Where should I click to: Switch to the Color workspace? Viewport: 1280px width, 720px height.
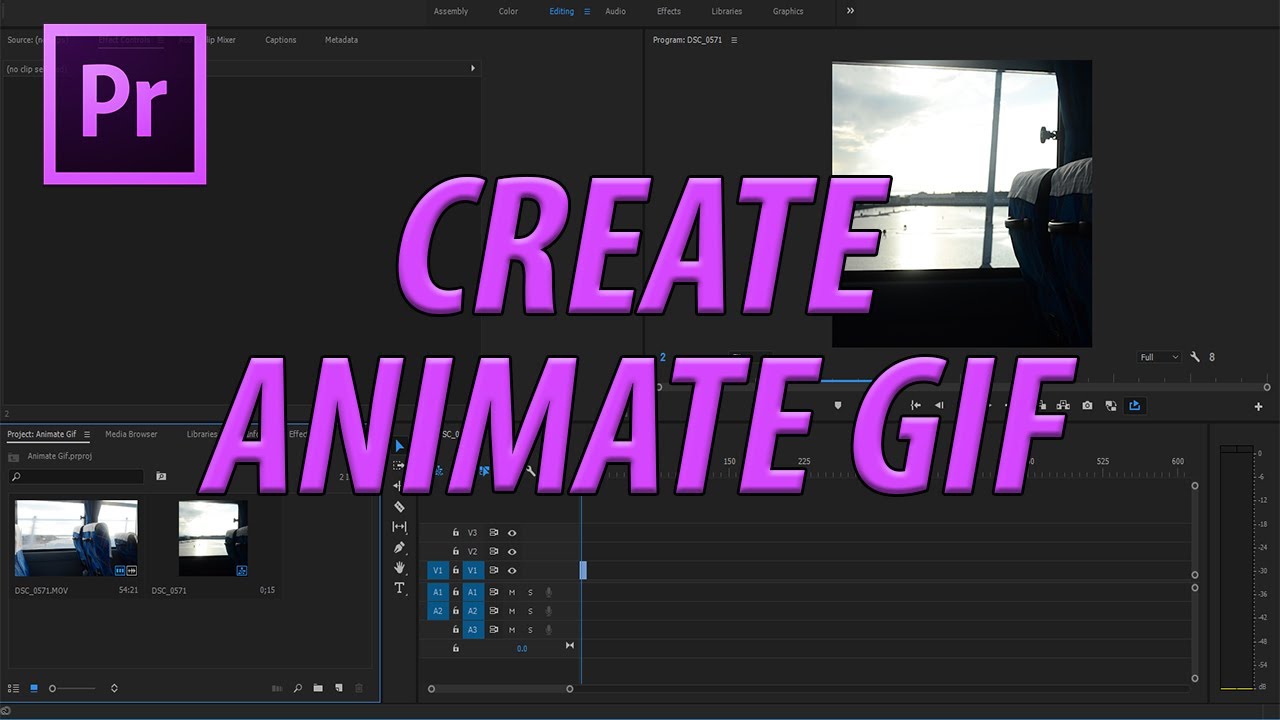[508, 11]
